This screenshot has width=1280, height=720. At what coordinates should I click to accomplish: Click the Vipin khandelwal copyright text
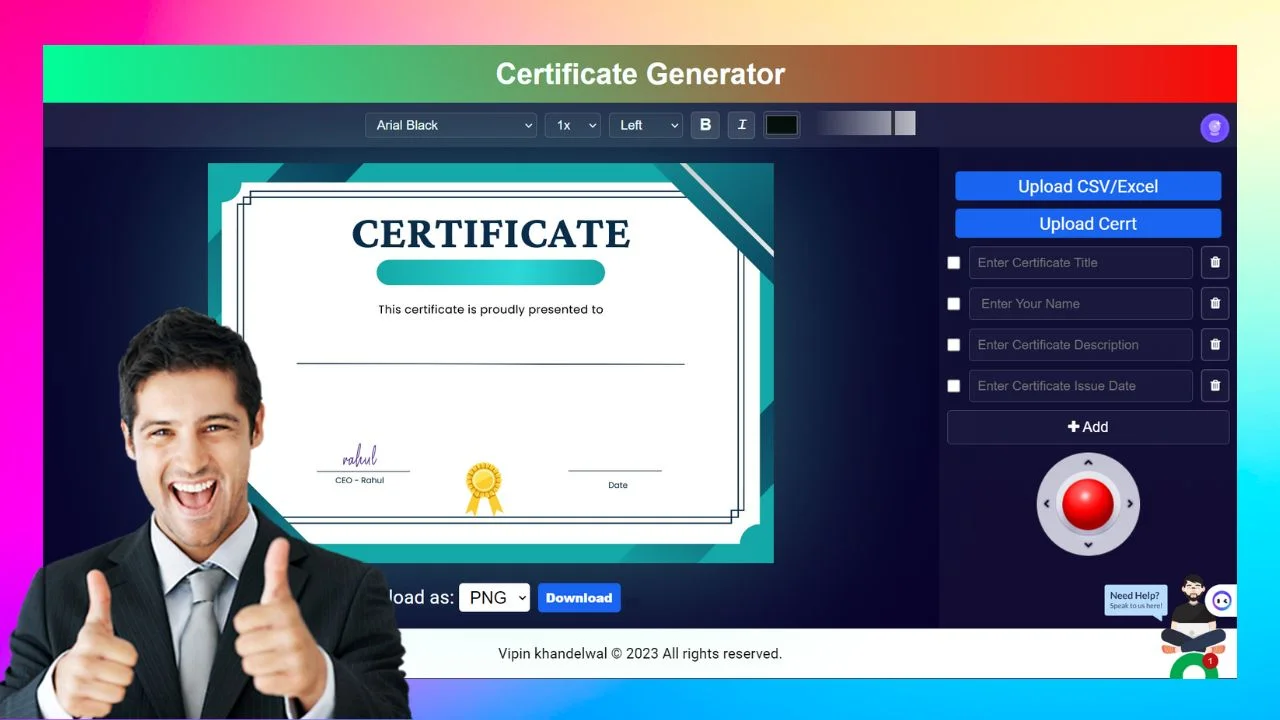[x=640, y=654]
